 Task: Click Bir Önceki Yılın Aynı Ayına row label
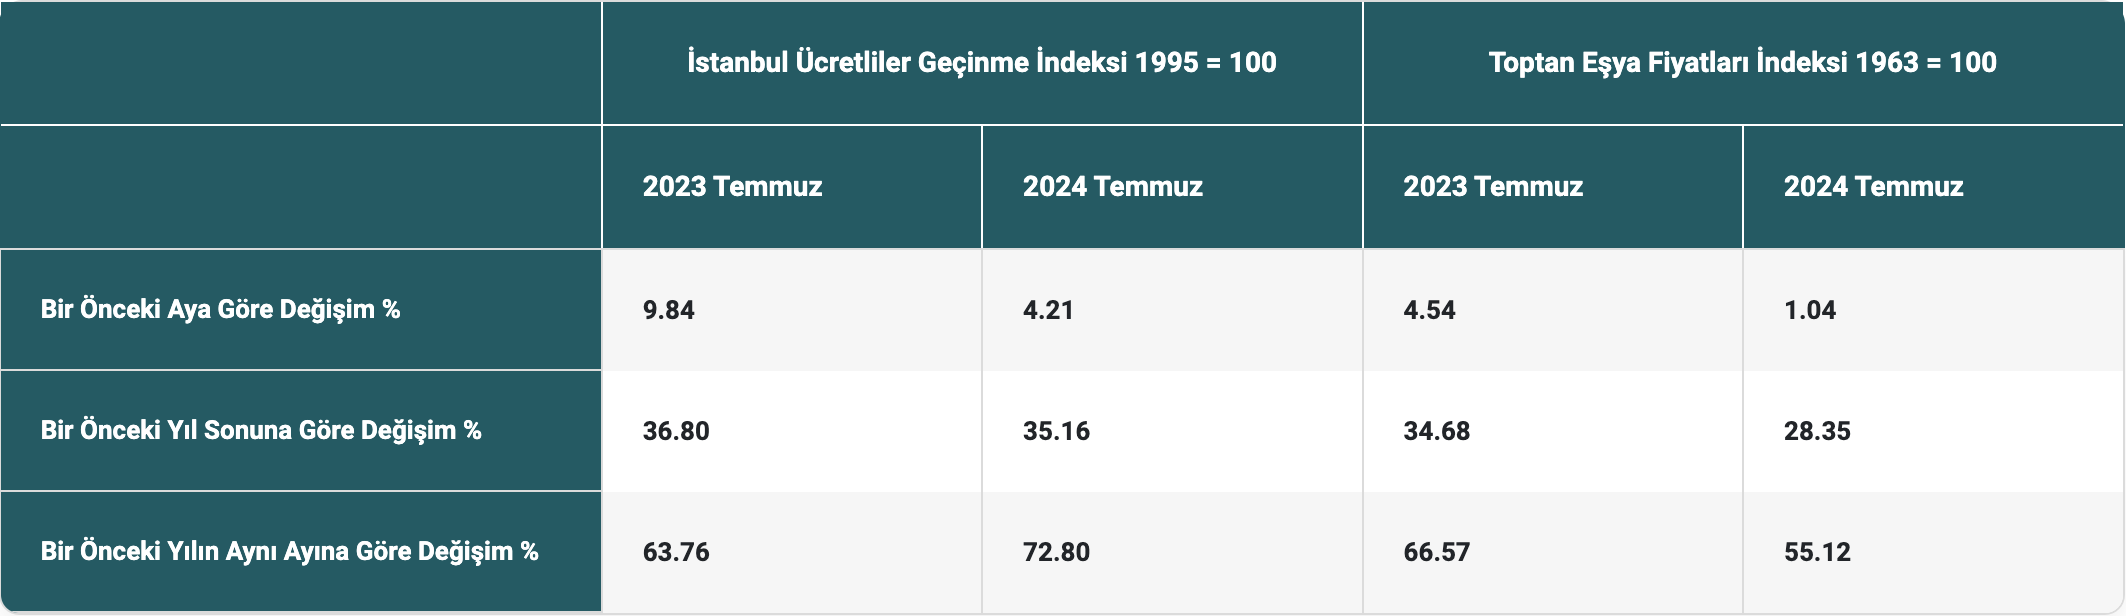click(289, 551)
